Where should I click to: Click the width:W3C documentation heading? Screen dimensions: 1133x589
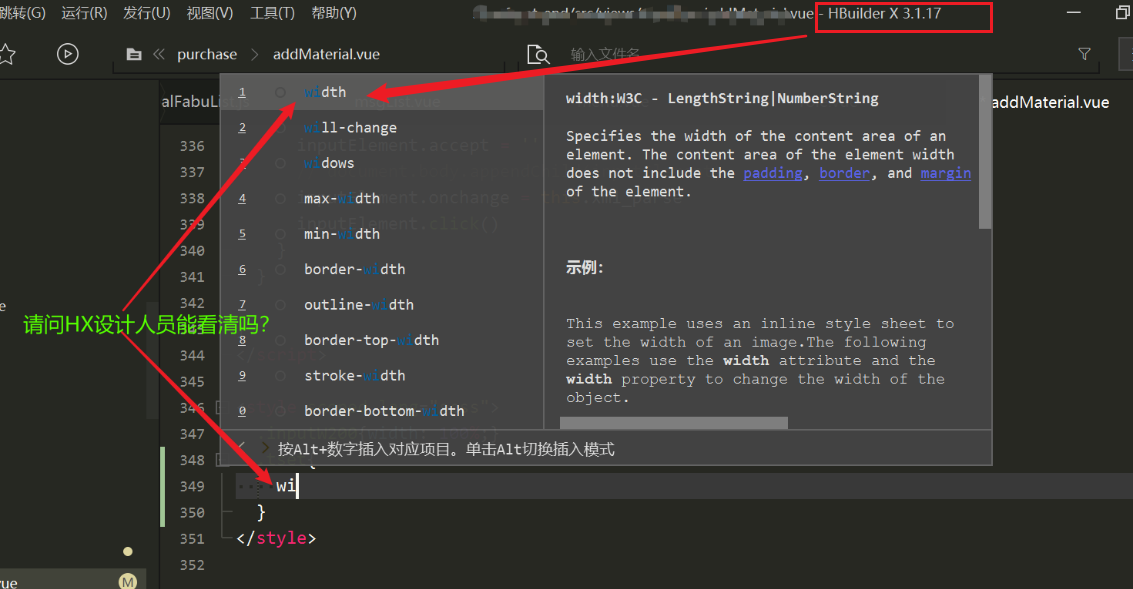click(722, 98)
